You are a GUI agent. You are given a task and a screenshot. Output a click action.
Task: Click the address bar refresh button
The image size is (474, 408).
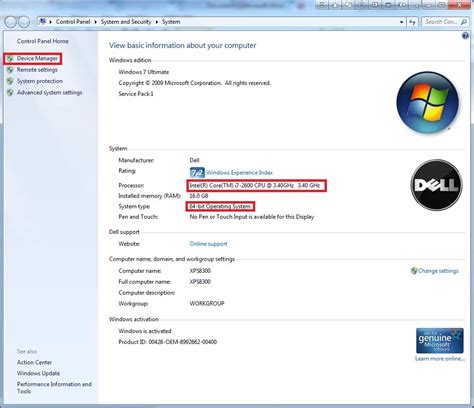pyautogui.click(x=413, y=22)
